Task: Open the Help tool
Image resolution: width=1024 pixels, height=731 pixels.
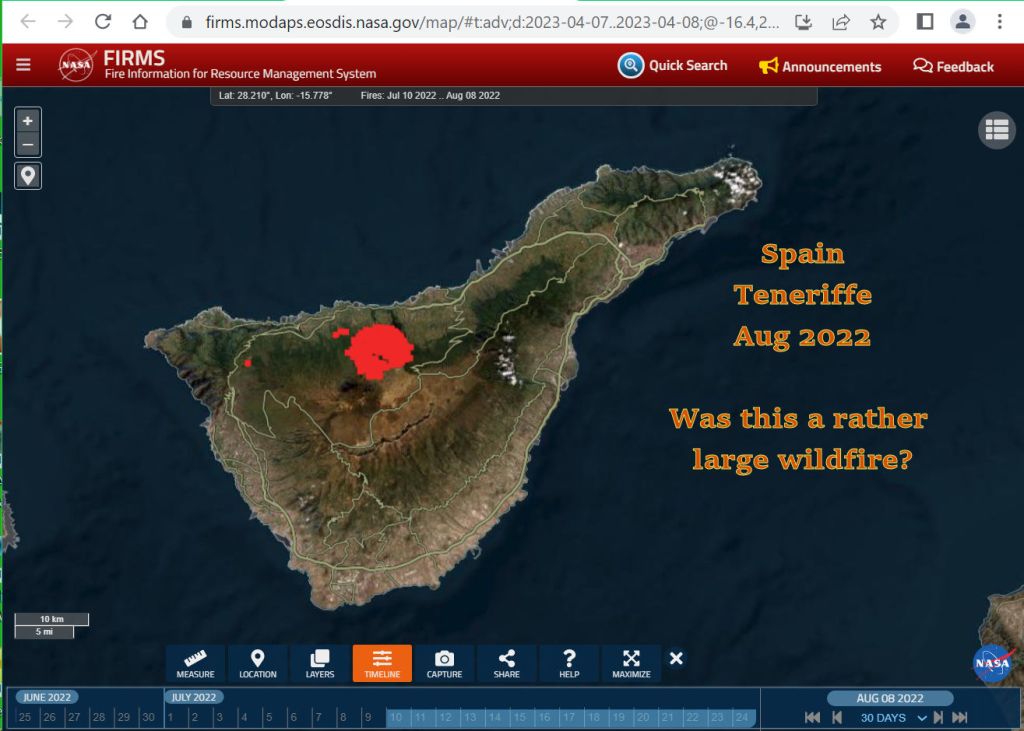Action: (x=569, y=663)
